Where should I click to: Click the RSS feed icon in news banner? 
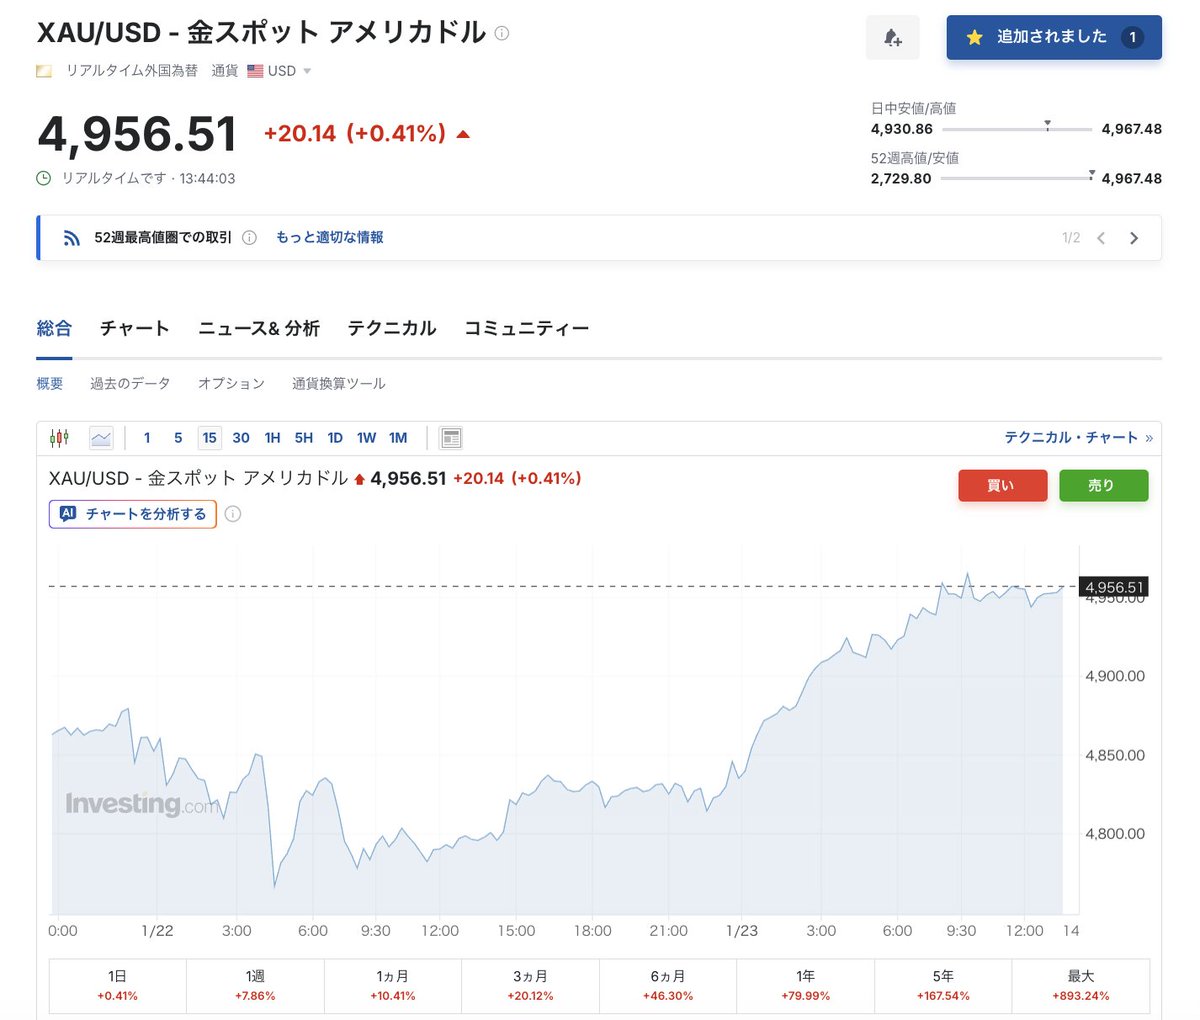coord(70,237)
